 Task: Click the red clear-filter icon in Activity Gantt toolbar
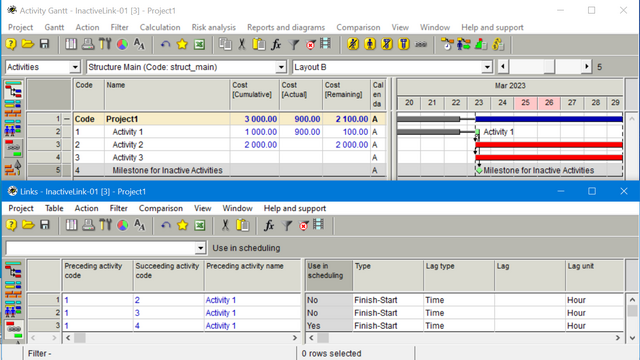pyautogui.click(x=310, y=44)
